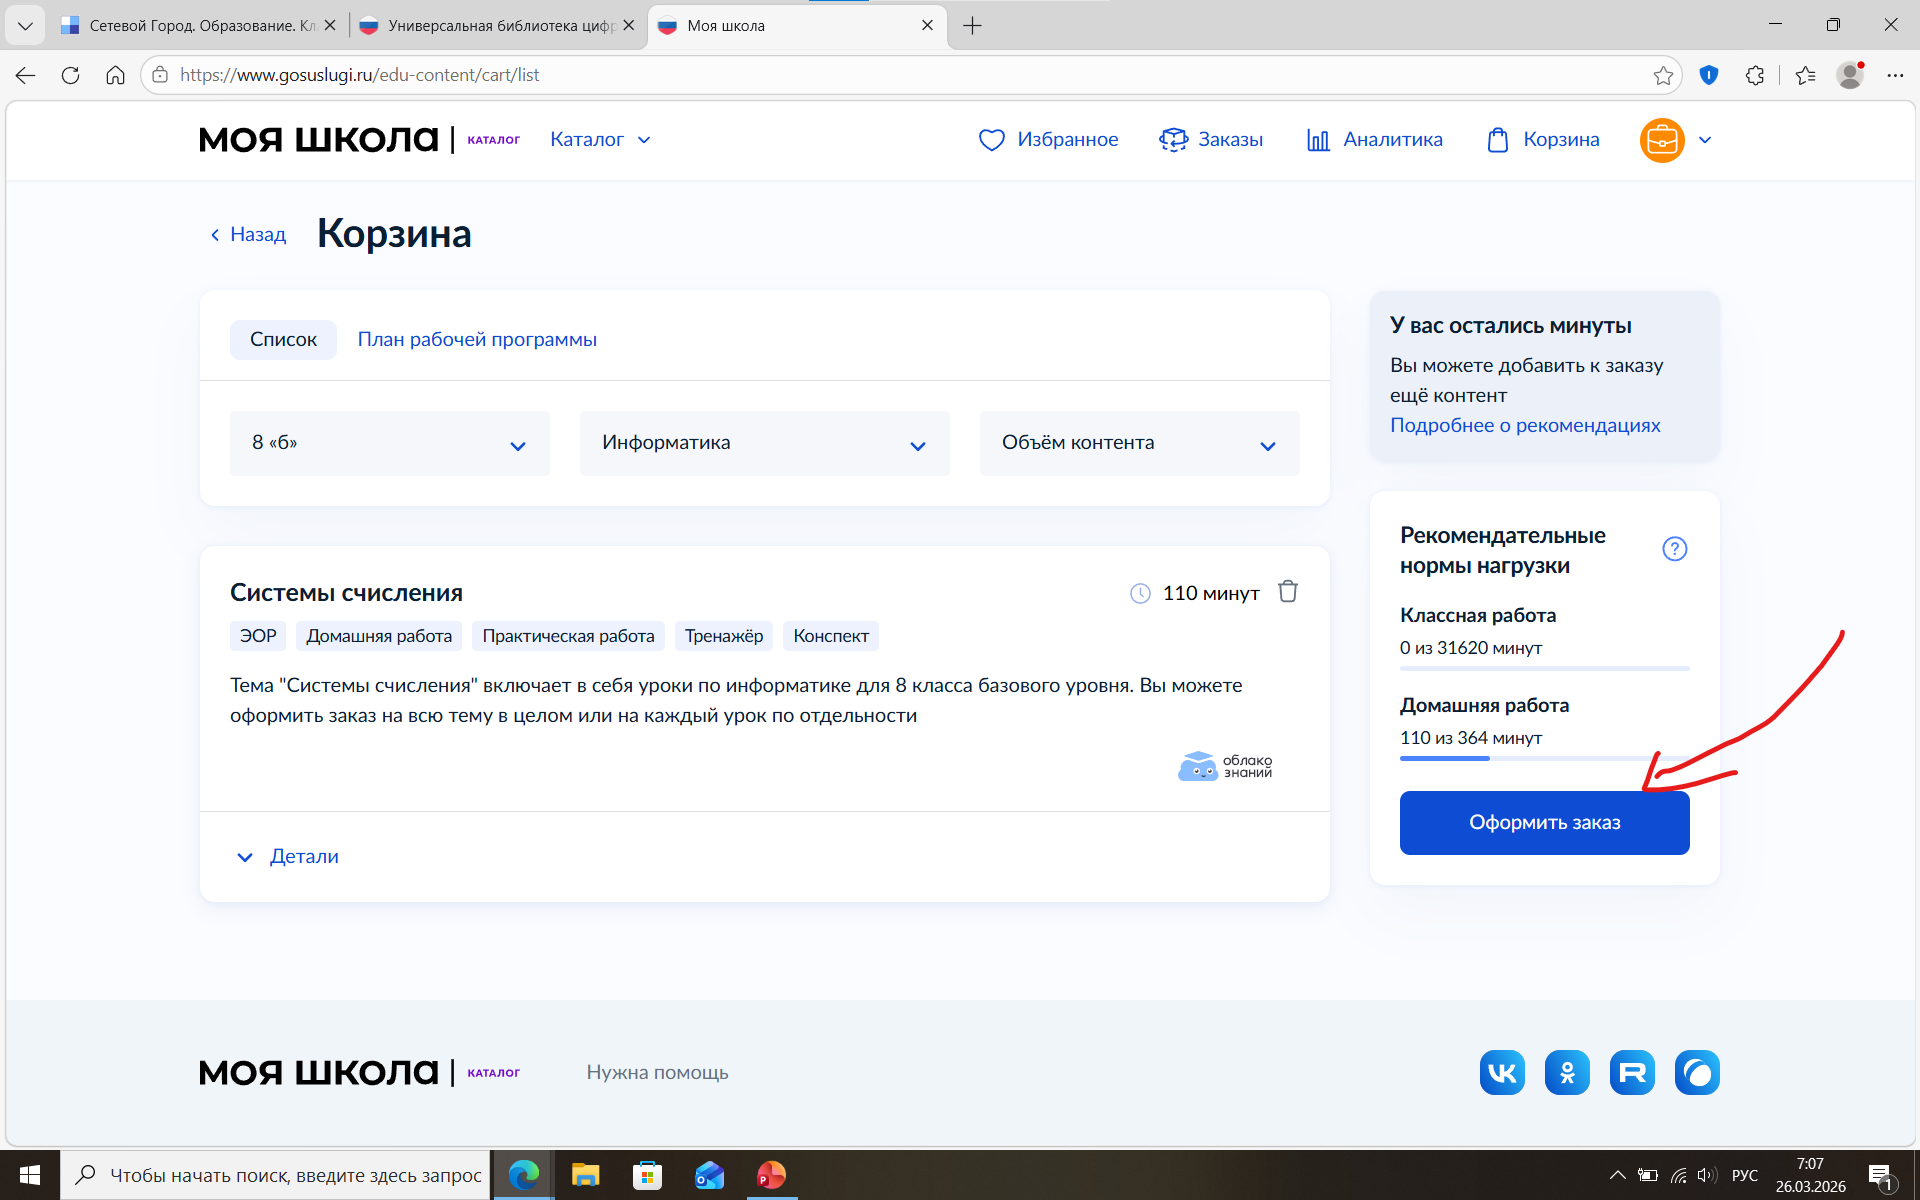The width and height of the screenshot is (1920, 1200).
Task: Open Odnoklassniki social icon
Action: point(1567,1073)
